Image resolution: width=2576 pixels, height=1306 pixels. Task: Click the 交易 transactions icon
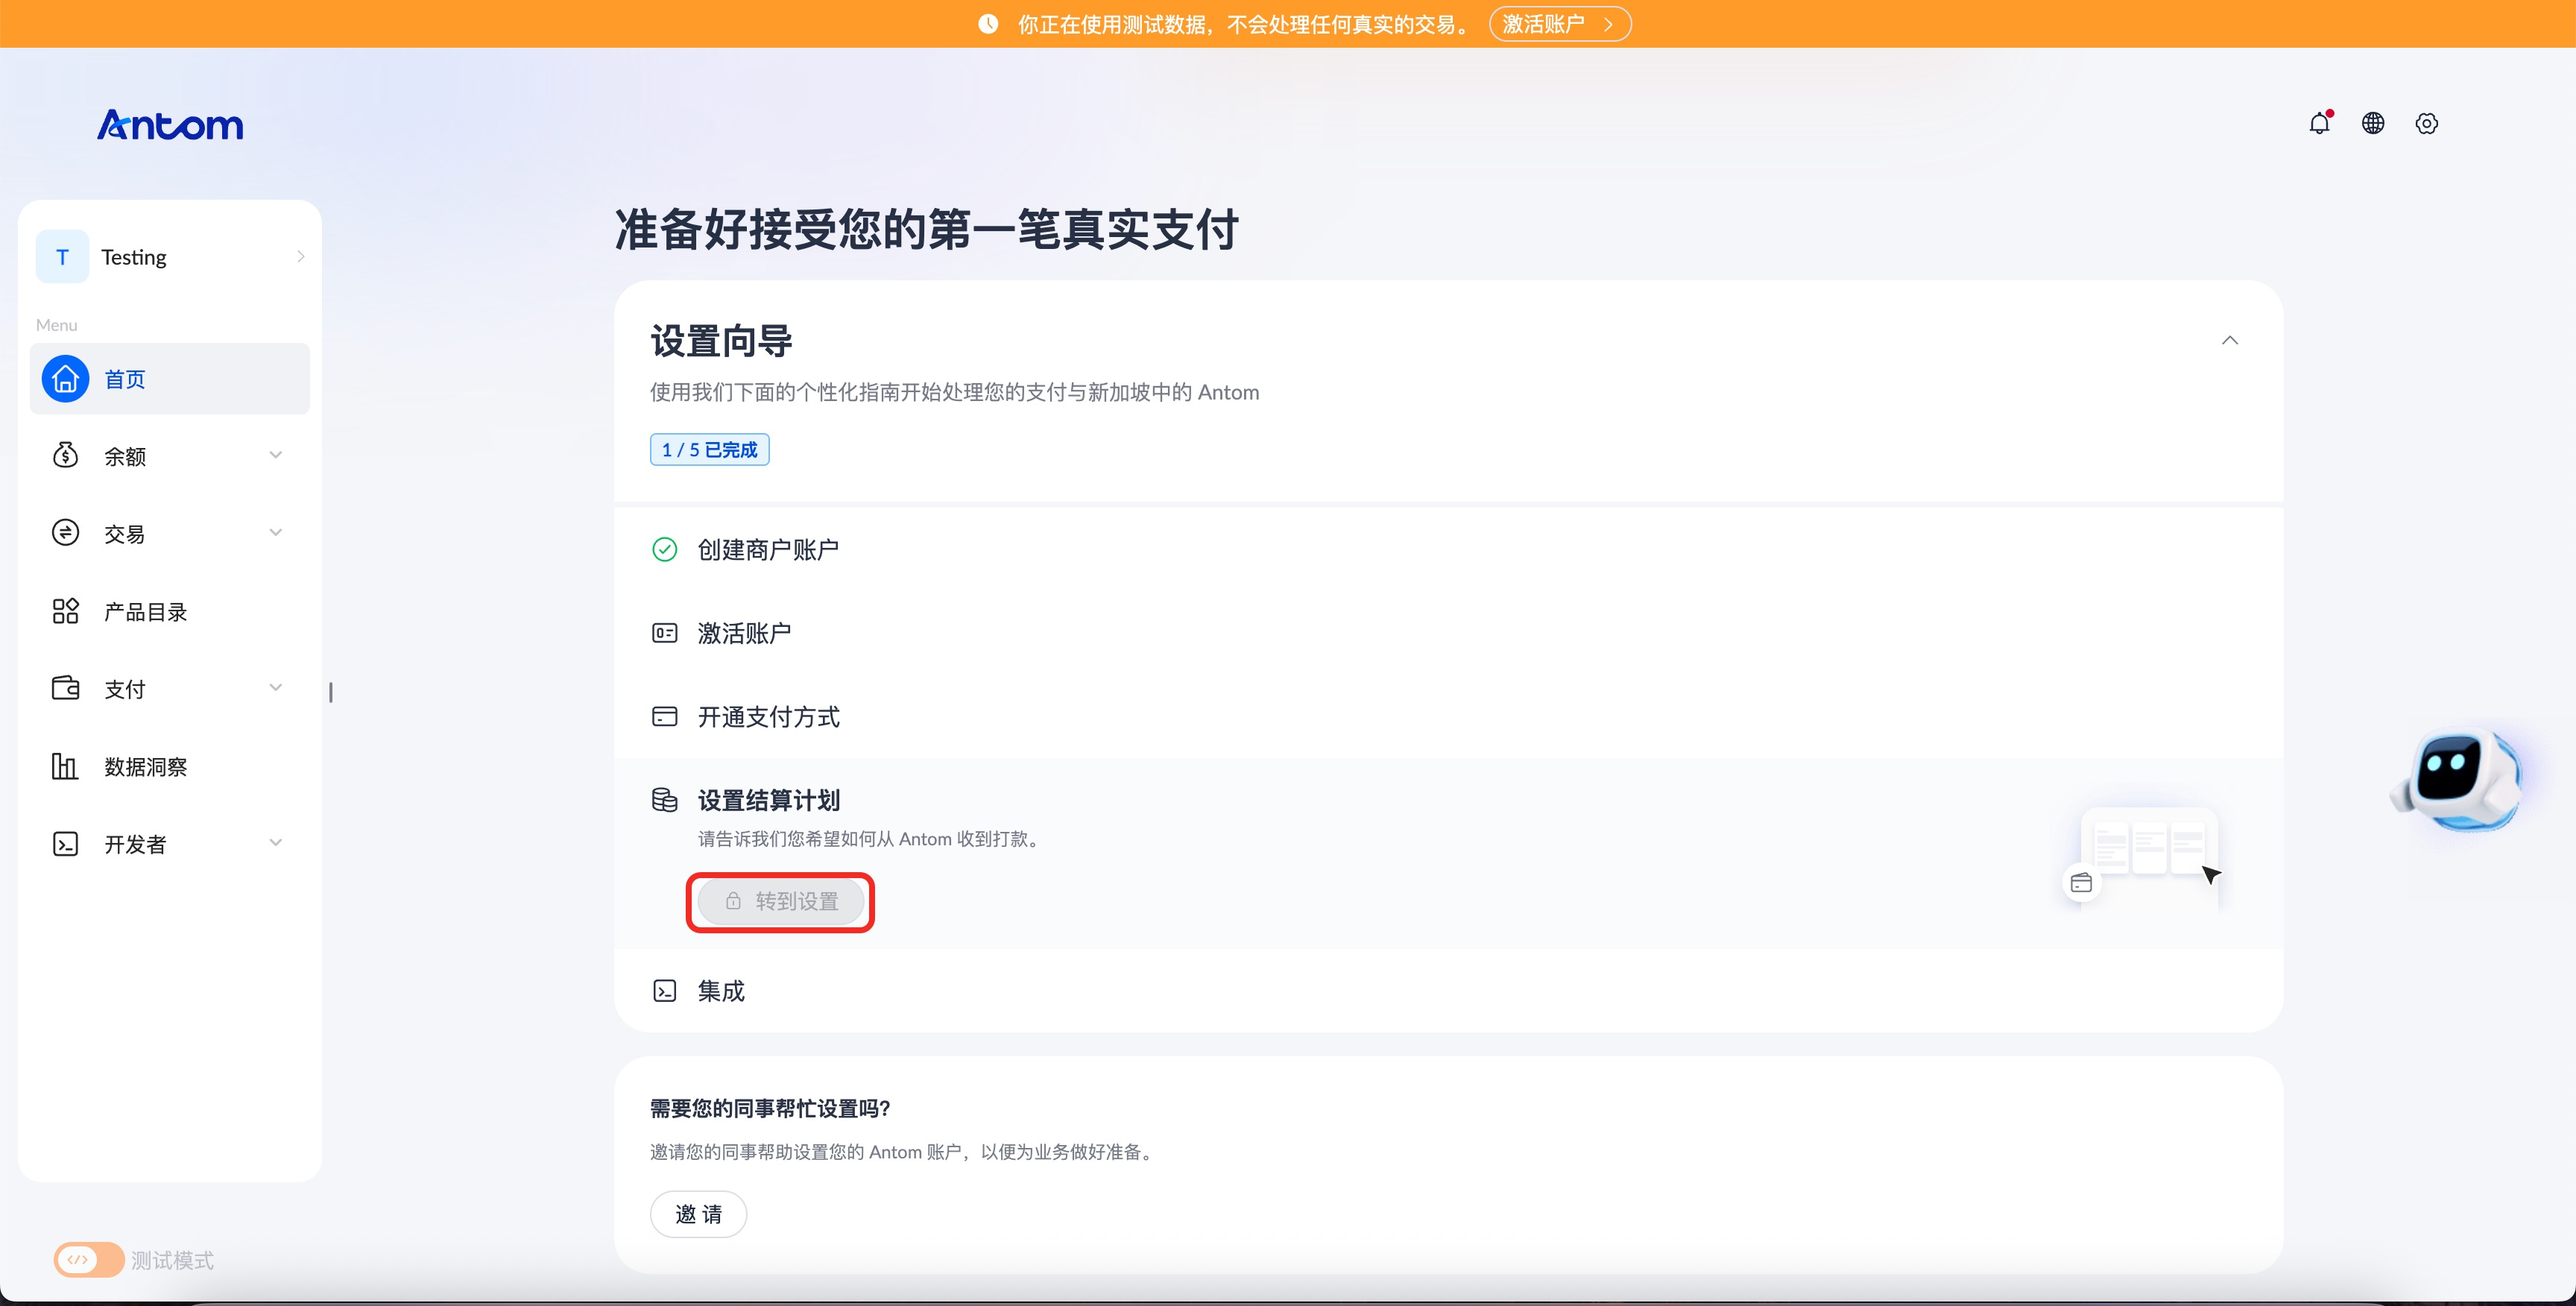[x=65, y=533]
